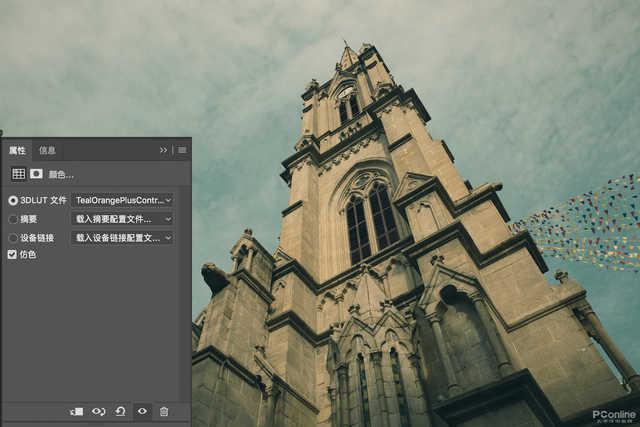This screenshot has width=640, height=427.
Task: Open the 载入摘要配置文件 dropdown
Action: click(122, 219)
